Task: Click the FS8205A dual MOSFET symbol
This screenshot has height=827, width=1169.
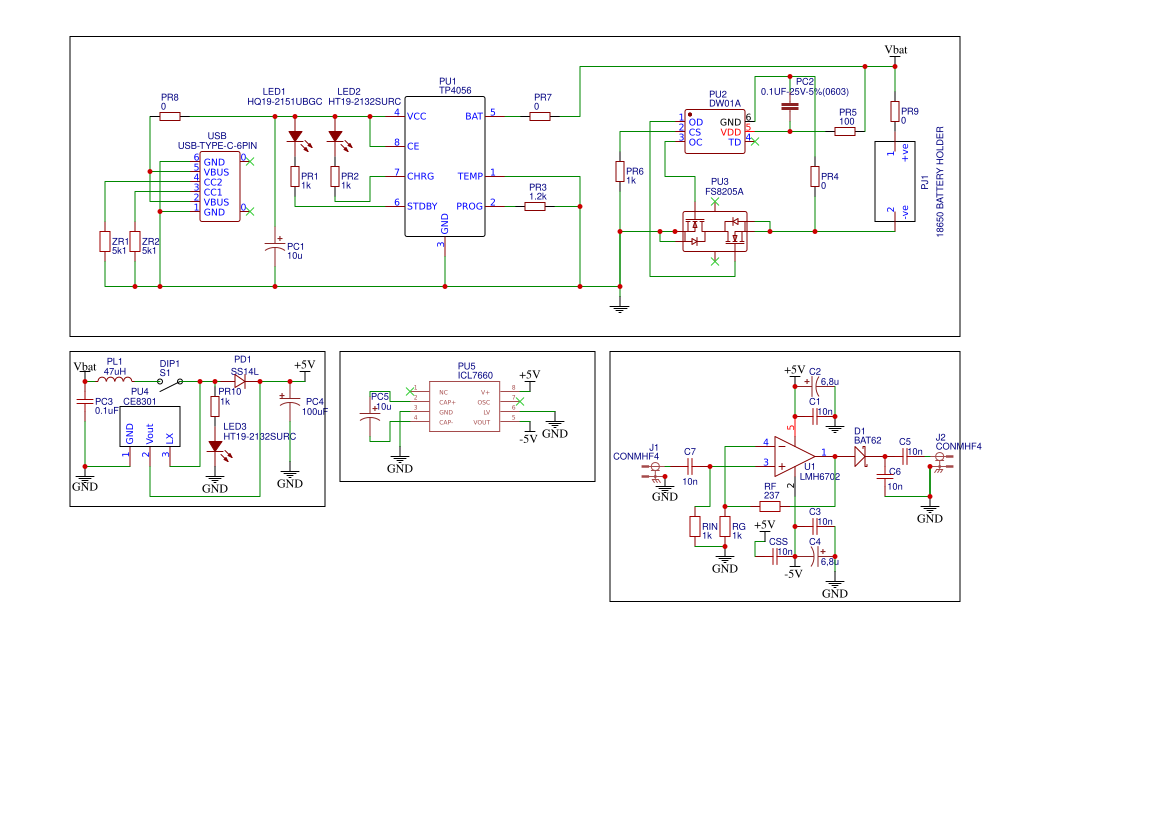Action: tap(714, 231)
